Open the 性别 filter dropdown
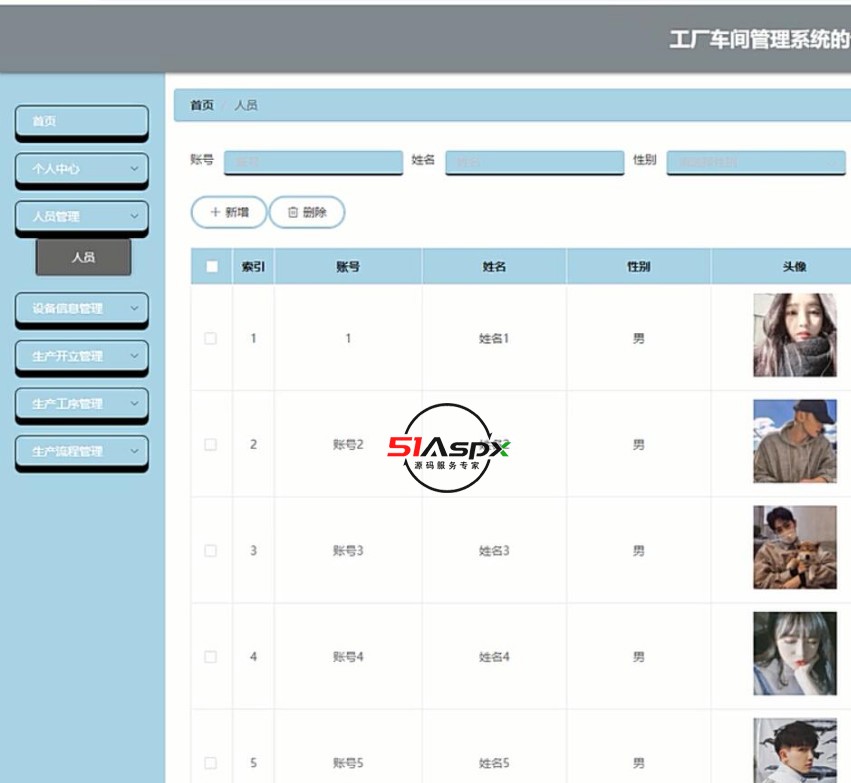The width and height of the screenshot is (851, 783). (756, 162)
